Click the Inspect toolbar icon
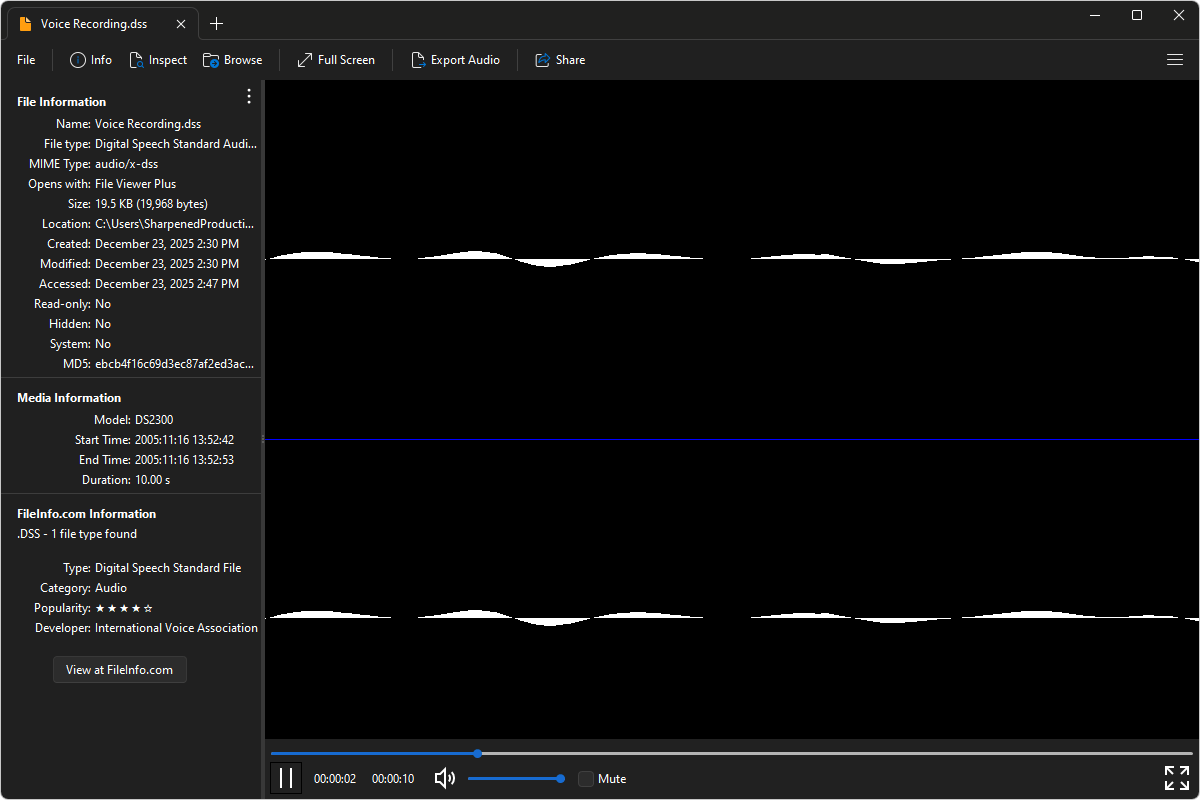Screen dimensions: 1200x800 click(x=158, y=60)
